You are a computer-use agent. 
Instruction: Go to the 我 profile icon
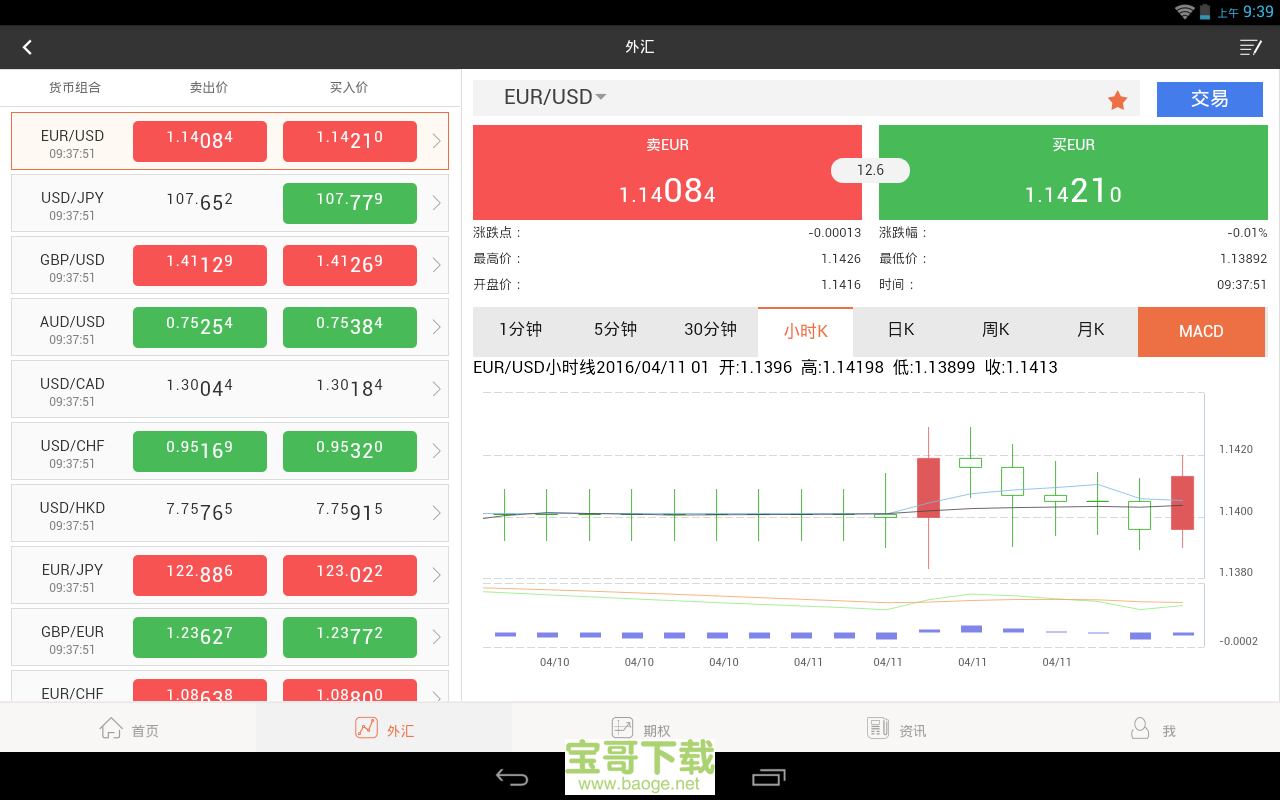coord(1140,729)
